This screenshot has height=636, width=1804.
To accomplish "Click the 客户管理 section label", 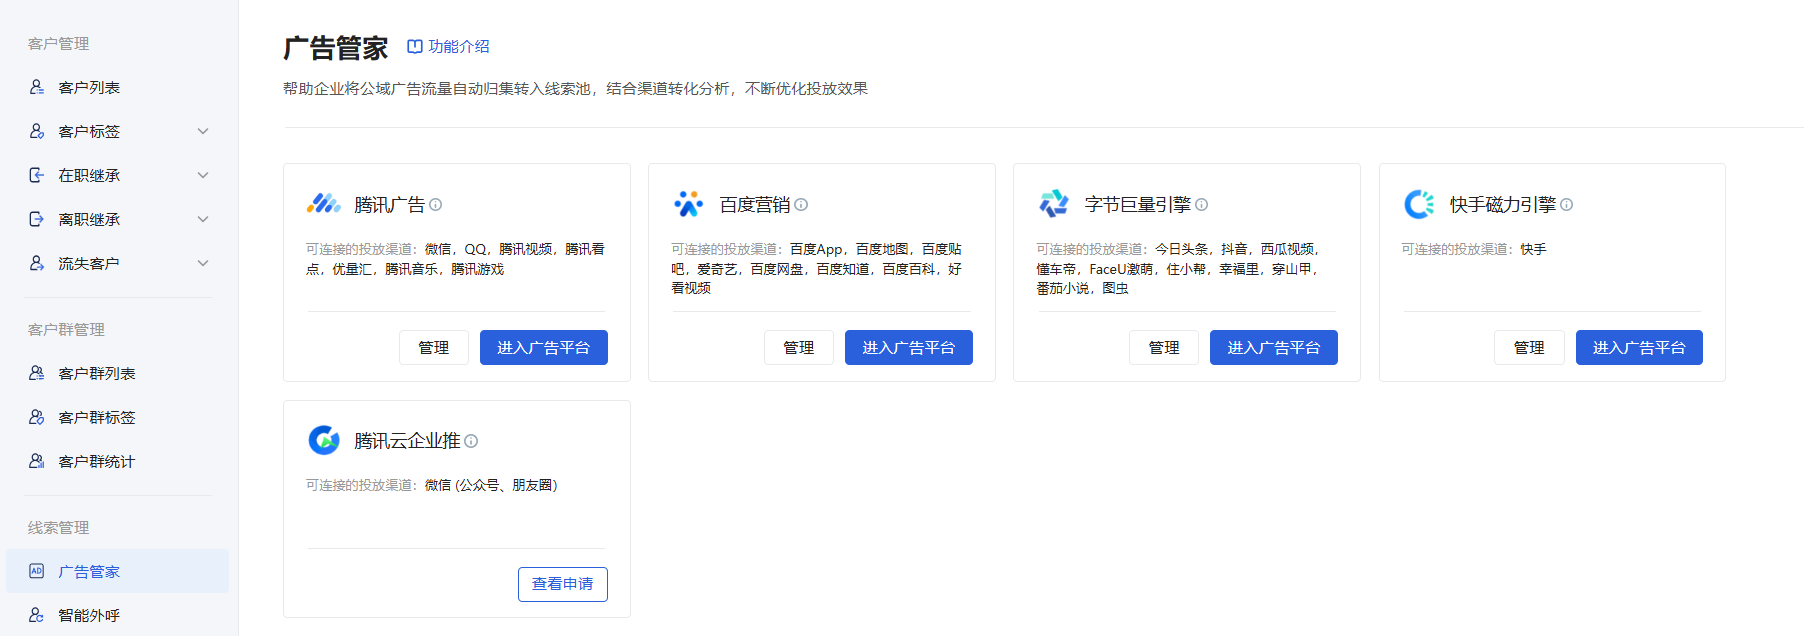I will (x=59, y=43).
